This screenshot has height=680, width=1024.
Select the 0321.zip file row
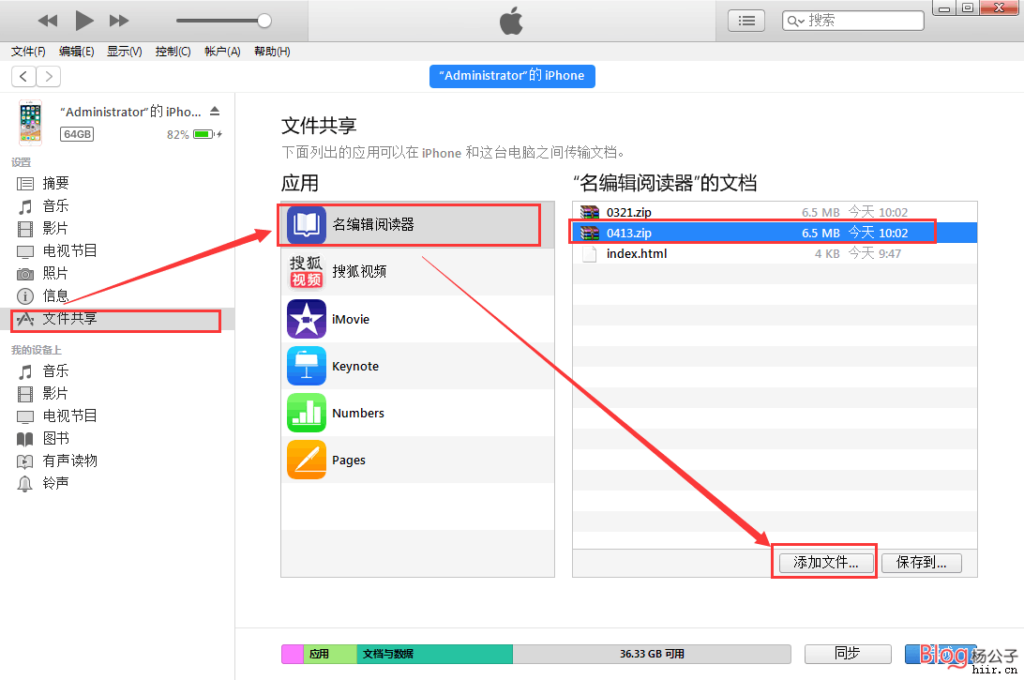(775, 212)
